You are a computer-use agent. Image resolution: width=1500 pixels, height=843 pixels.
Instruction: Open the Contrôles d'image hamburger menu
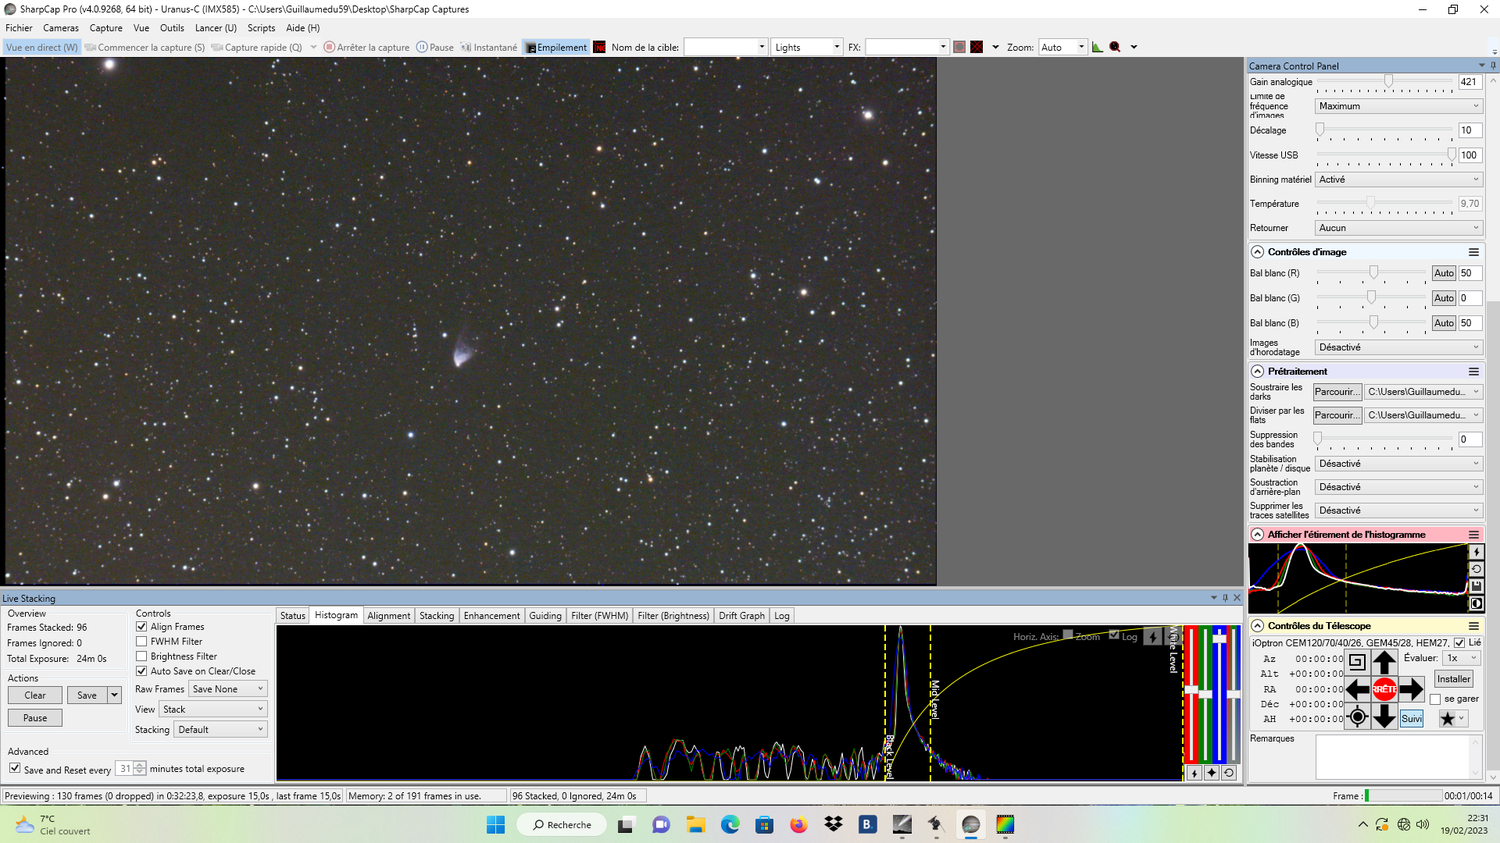[x=1473, y=252]
